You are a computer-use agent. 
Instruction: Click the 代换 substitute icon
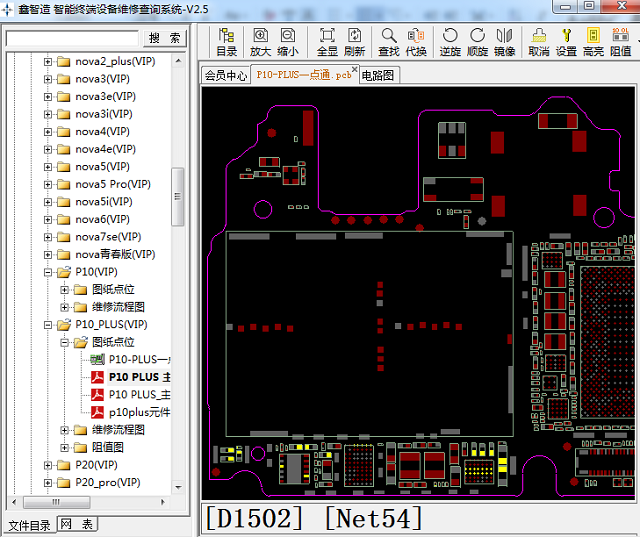[x=416, y=42]
